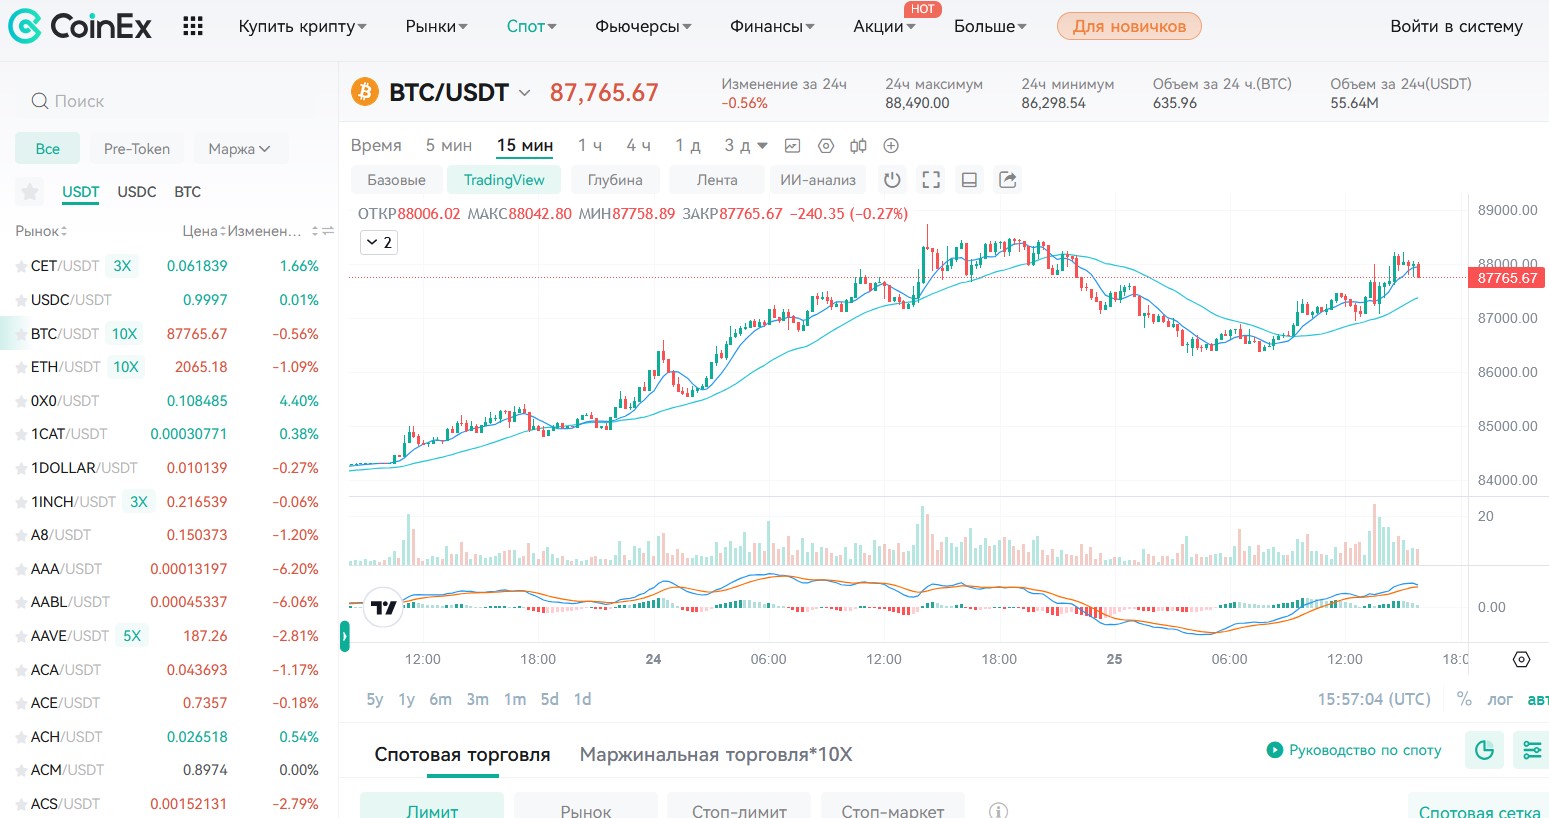Click the 15:57:04 (UTC) clock
The width and height of the screenshot is (1549, 818).
(x=1373, y=699)
